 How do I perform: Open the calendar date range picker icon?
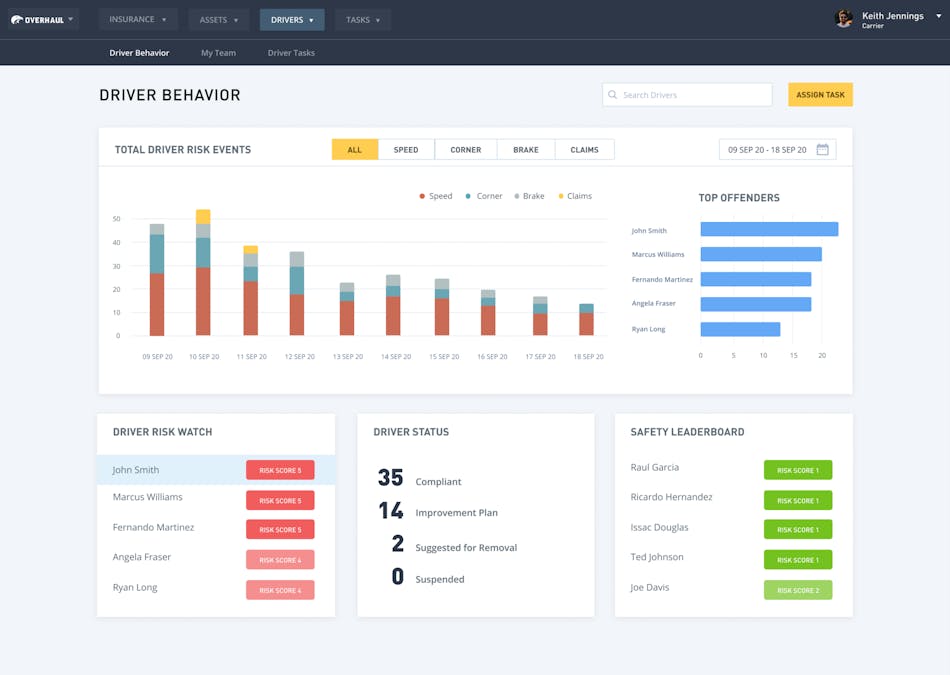pyautogui.click(x=823, y=148)
